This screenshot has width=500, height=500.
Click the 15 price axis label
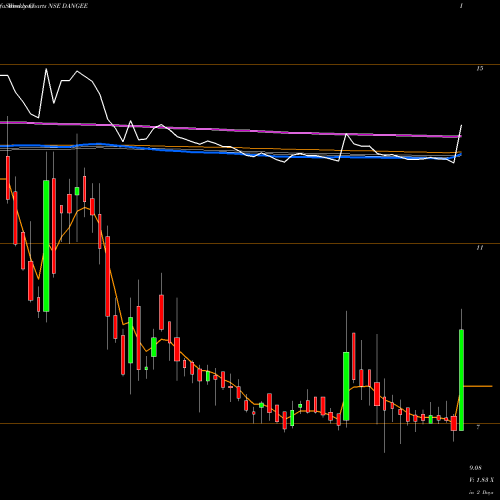(x=479, y=68)
